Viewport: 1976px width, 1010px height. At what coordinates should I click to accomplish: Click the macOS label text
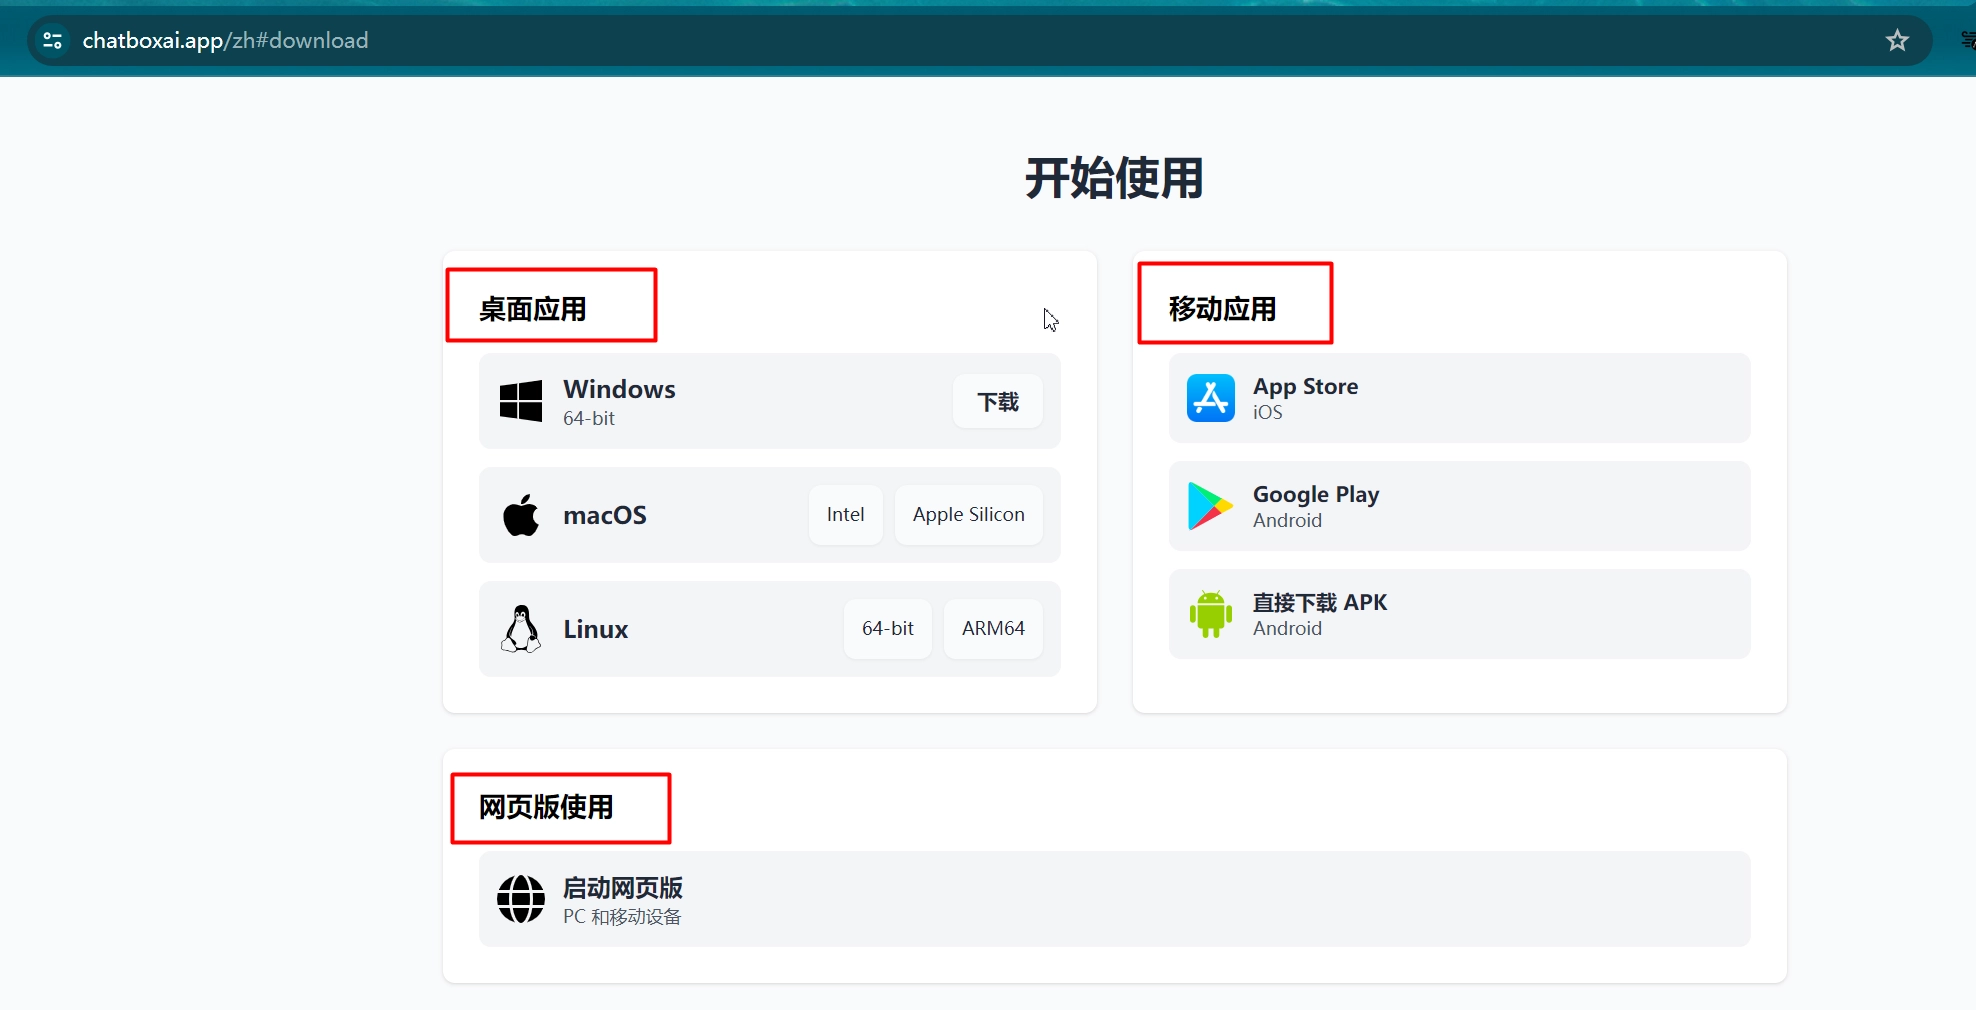pyautogui.click(x=605, y=515)
